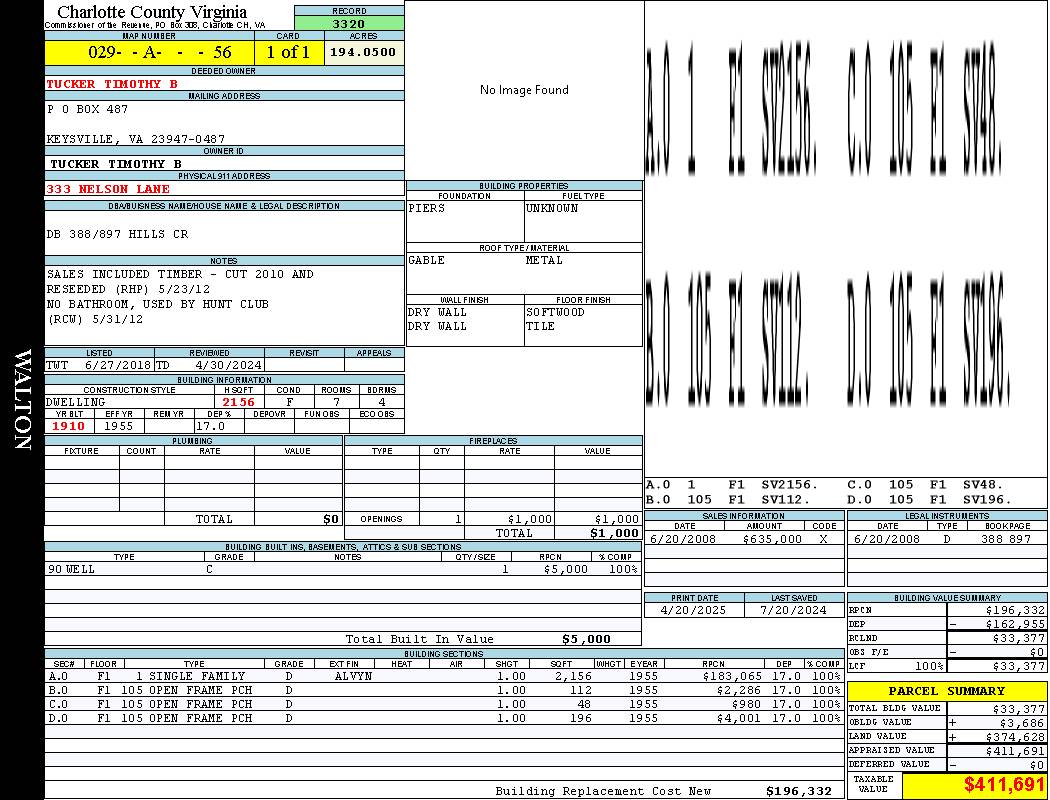Select the sale amount $635,000
This screenshot has width=1050, height=800.
pos(772,540)
